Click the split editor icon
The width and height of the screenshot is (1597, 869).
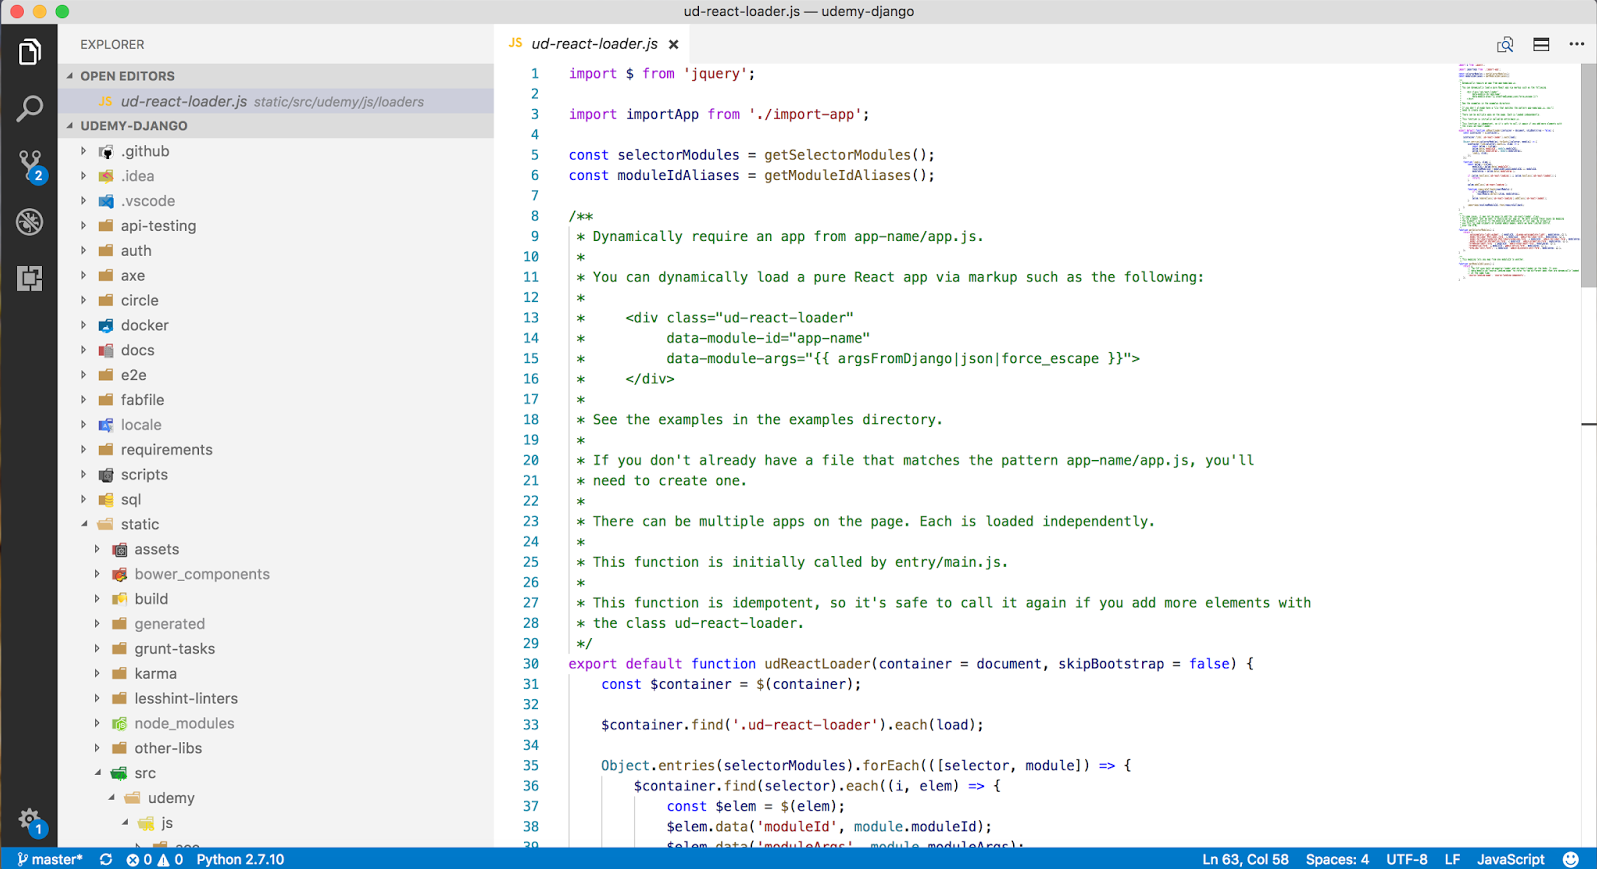pos(1541,44)
